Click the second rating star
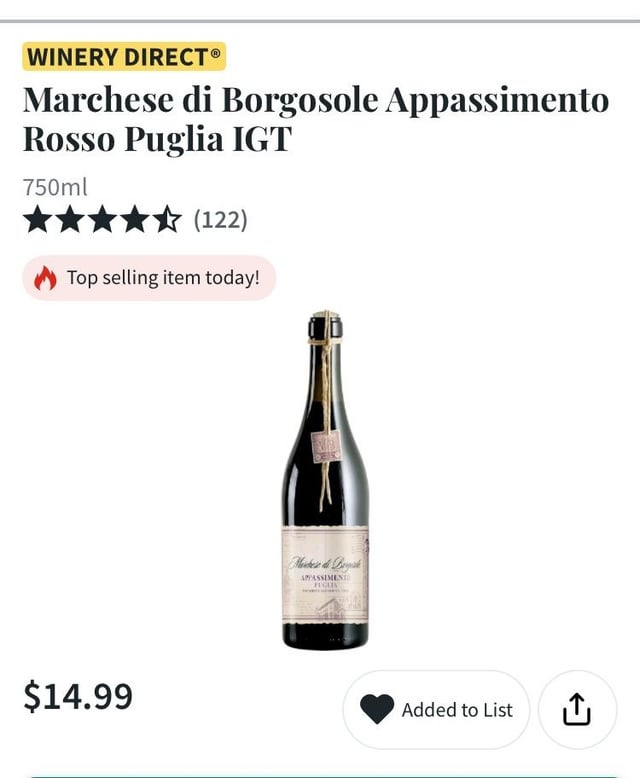 [x=70, y=219]
